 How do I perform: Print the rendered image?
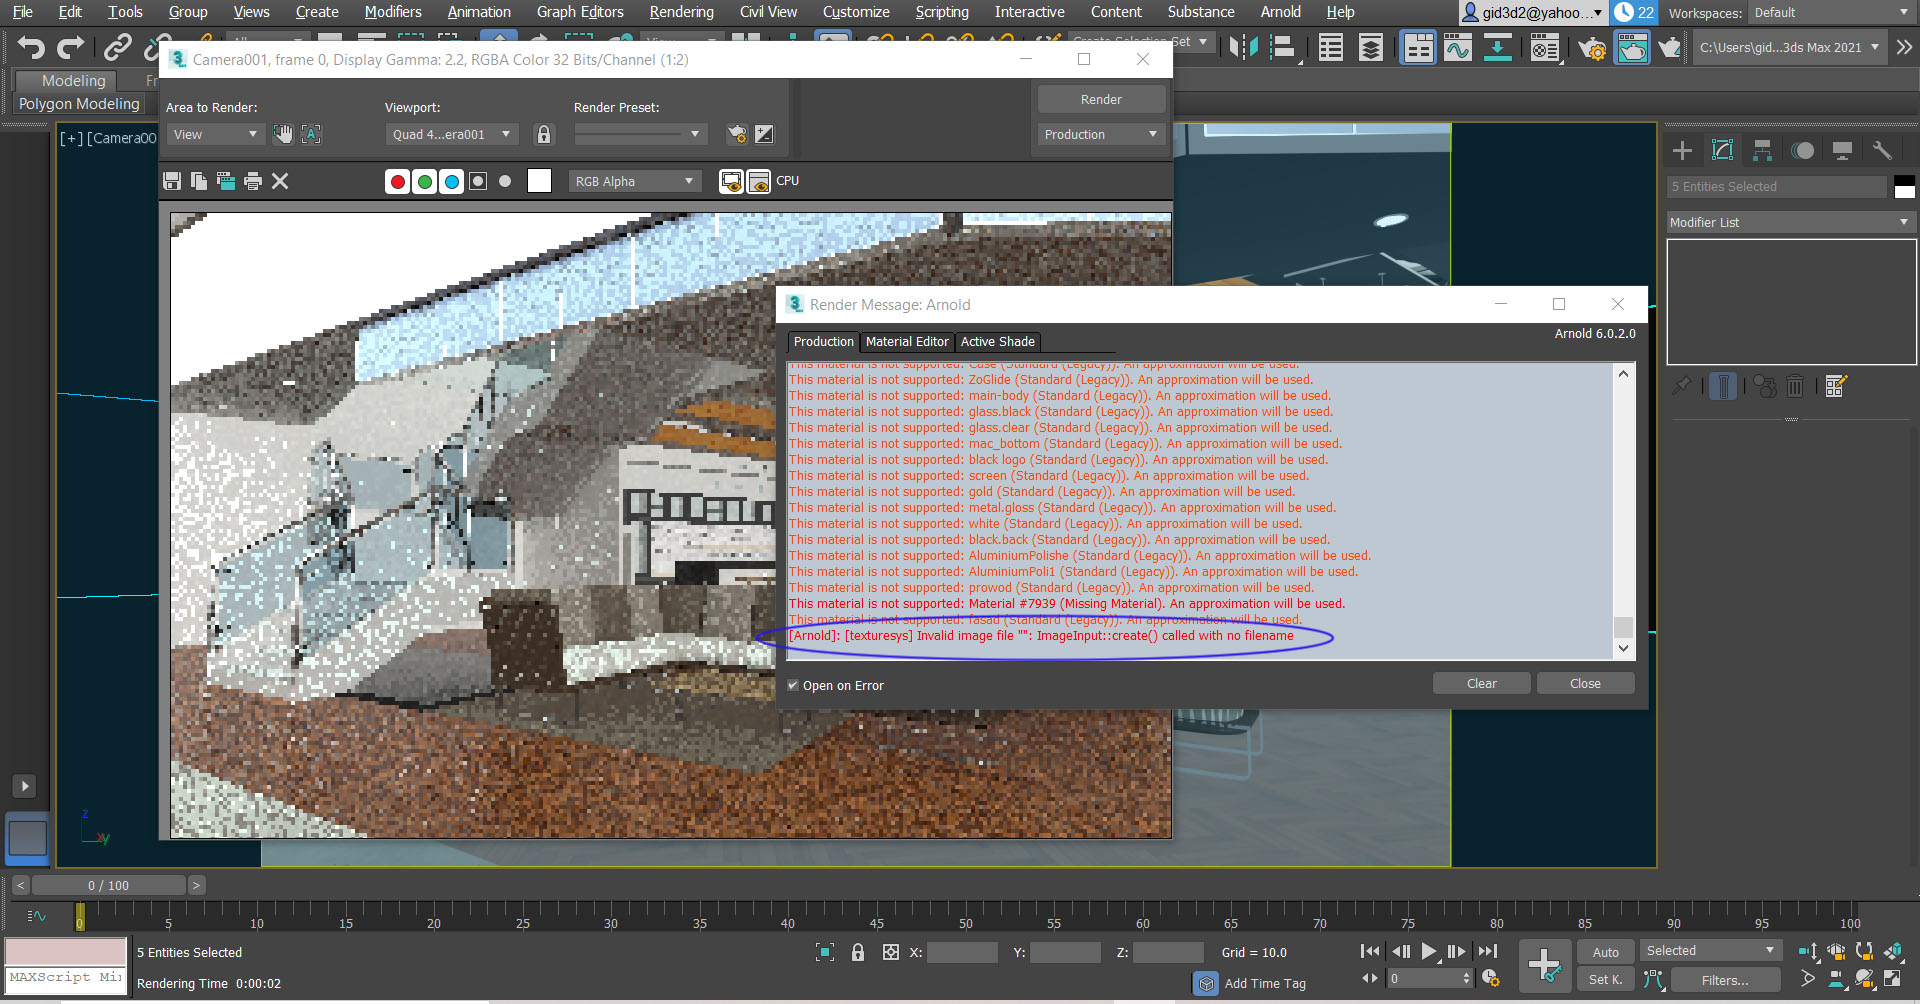click(253, 181)
